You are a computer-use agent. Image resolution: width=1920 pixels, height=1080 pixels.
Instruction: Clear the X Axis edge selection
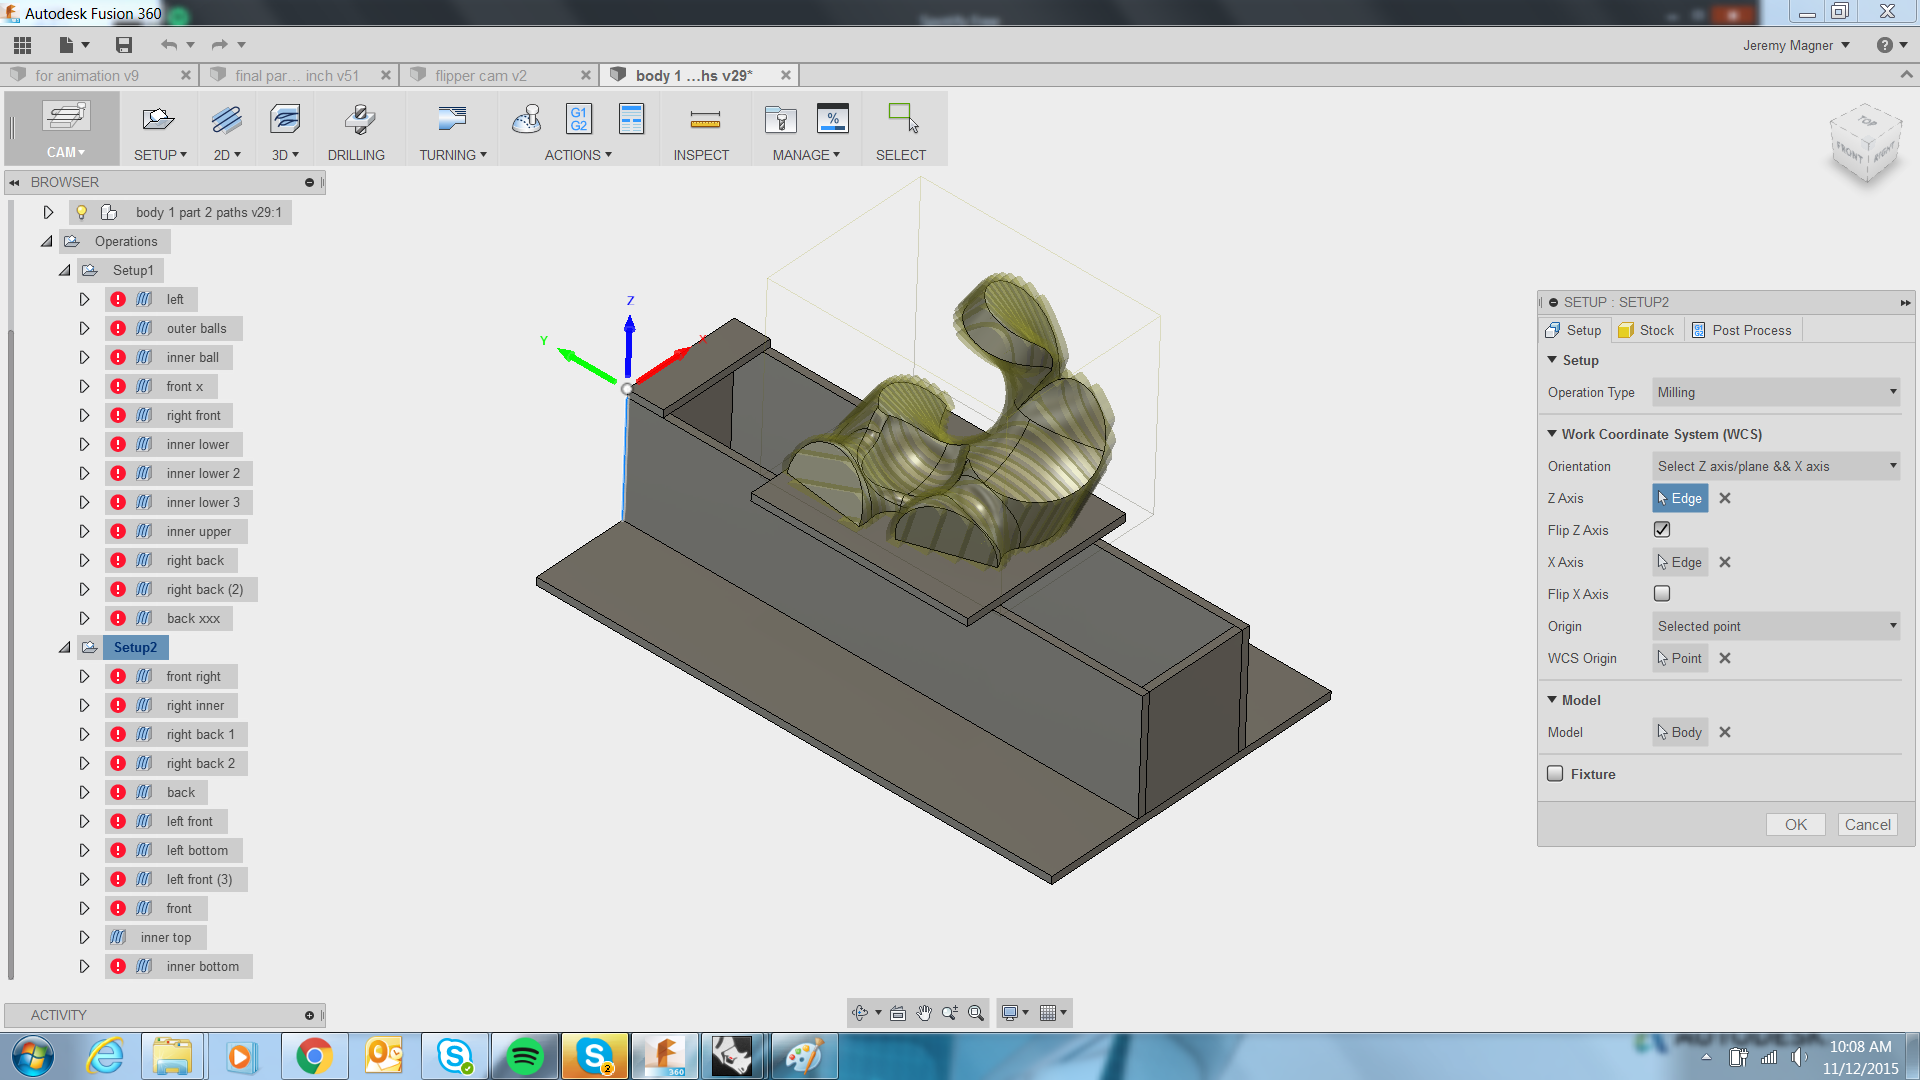(1725, 562)
